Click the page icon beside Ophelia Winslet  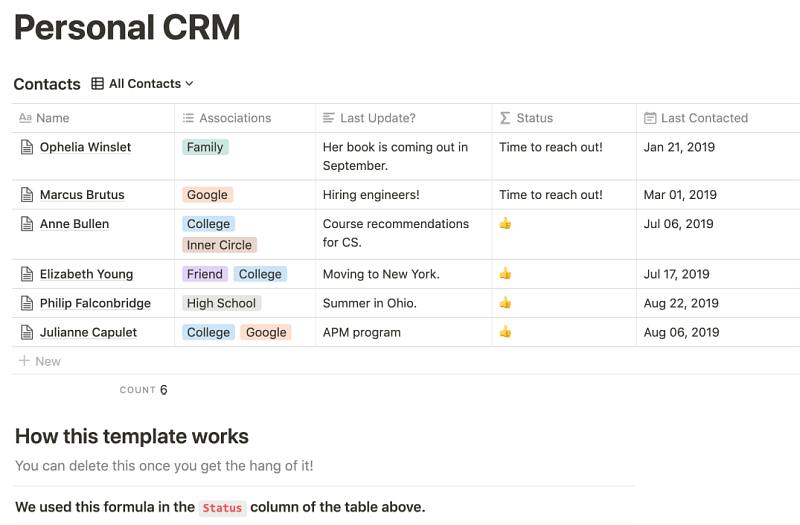(27, 147)
